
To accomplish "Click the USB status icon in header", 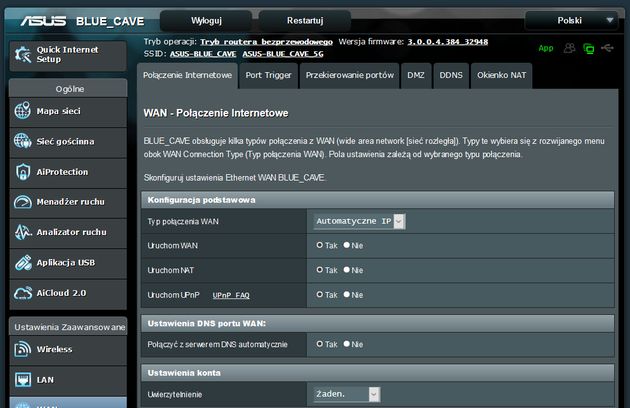I will tap(608, 48).
